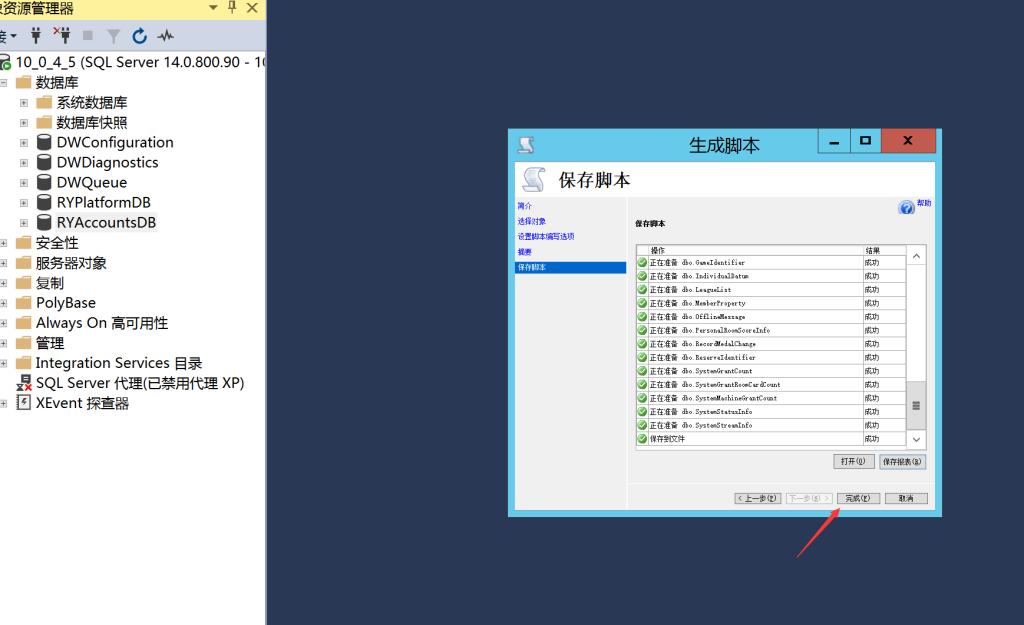Click the 保存报表 save report button
1024x625 pixels.
click(903, 461)
